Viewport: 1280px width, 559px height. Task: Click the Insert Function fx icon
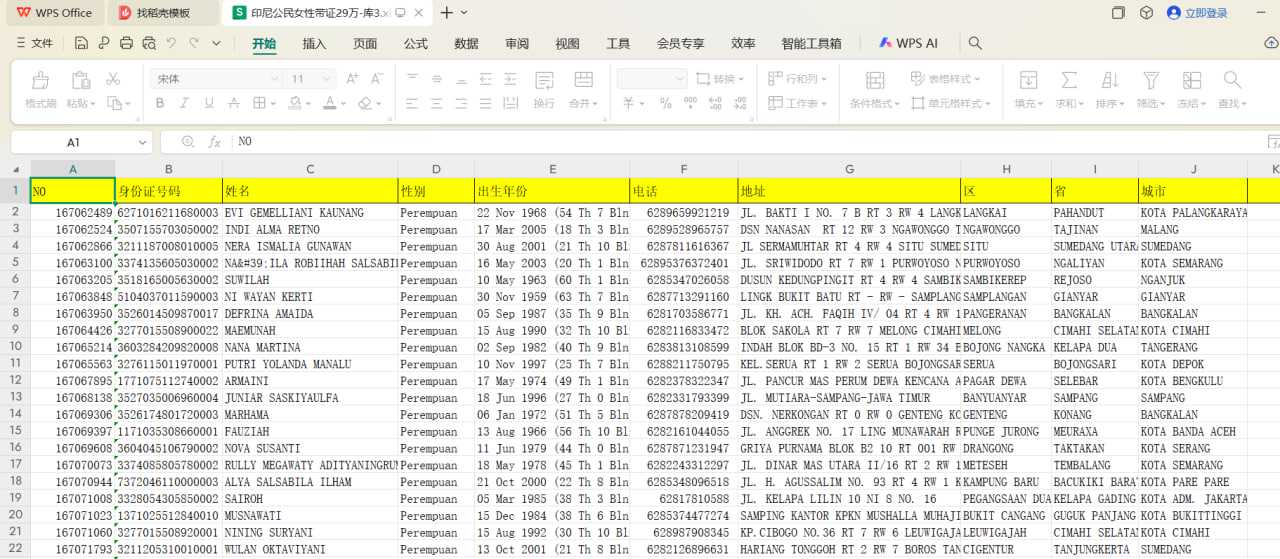[x=214, y=142]
